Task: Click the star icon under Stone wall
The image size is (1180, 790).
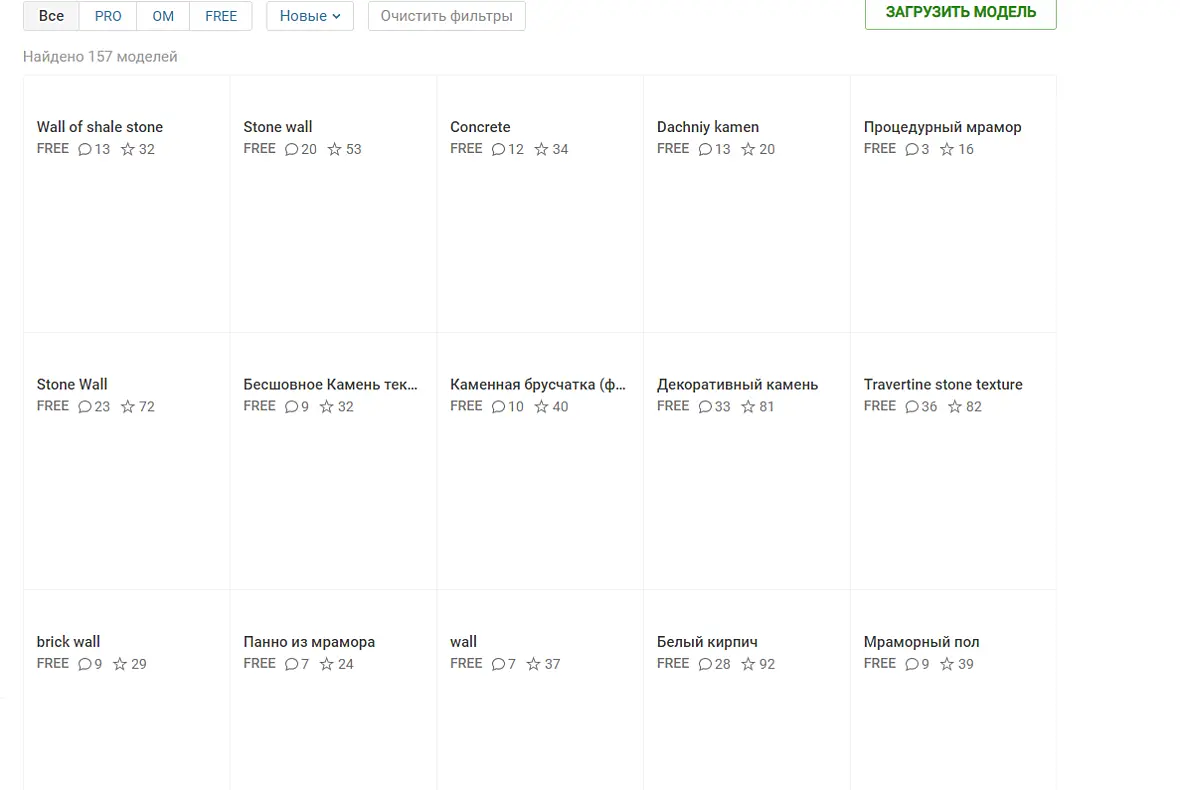Action: click(334, 149)
